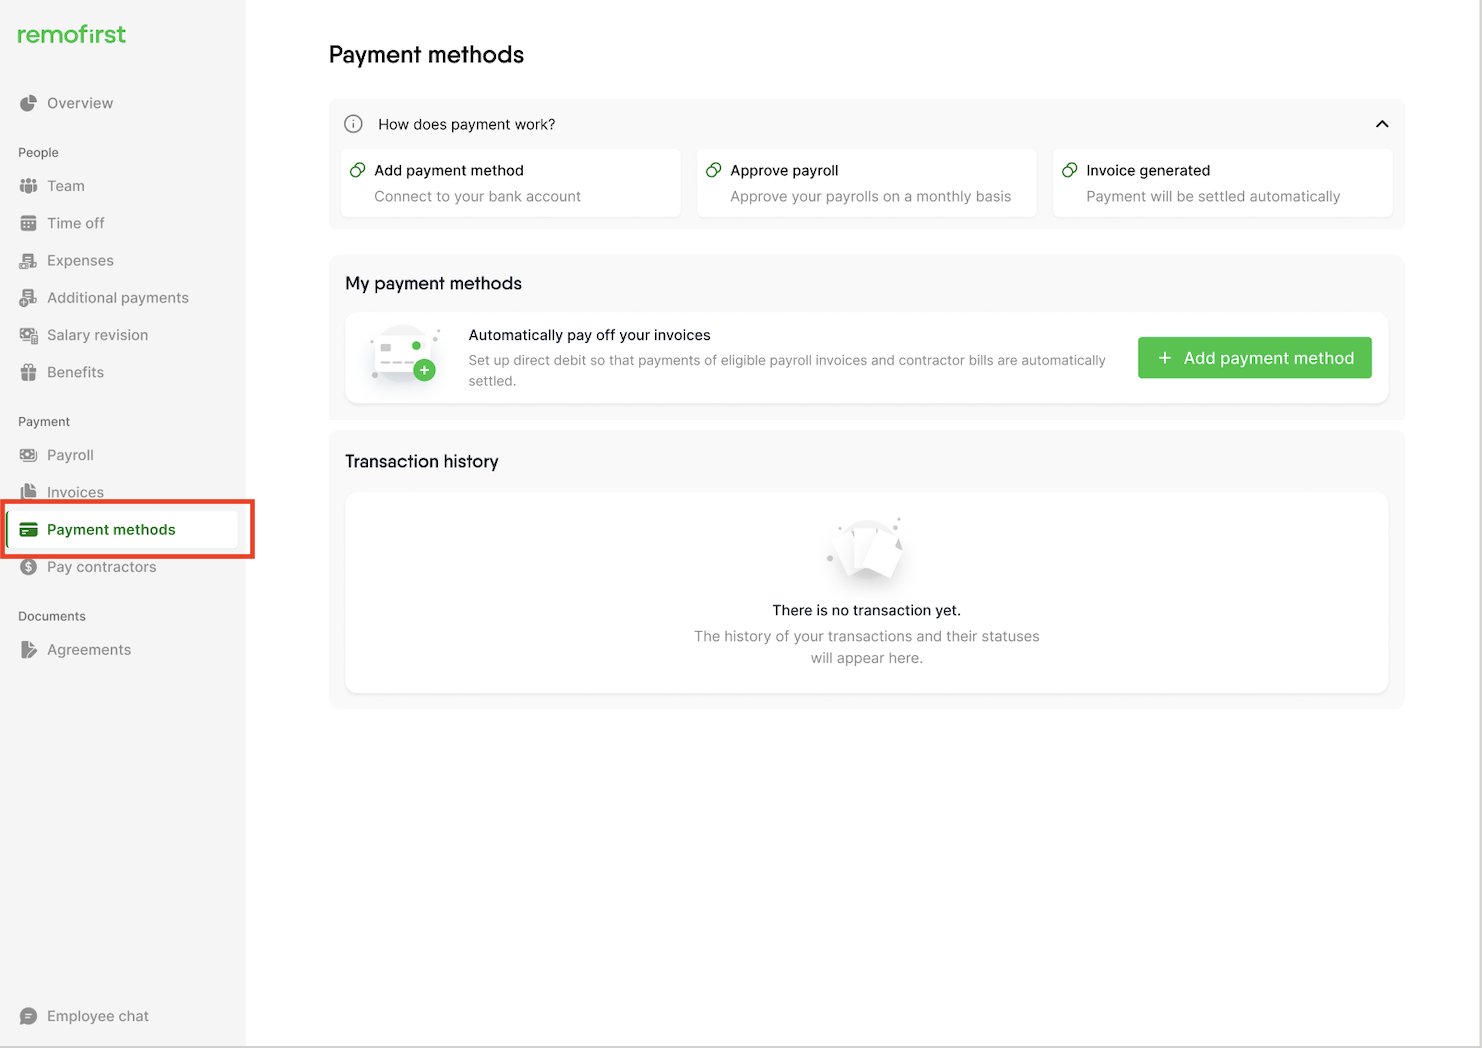Go to Additional payments page
Viewport: 1482px width, 1048px height.
pyautogui.click(x=117, y=298)
